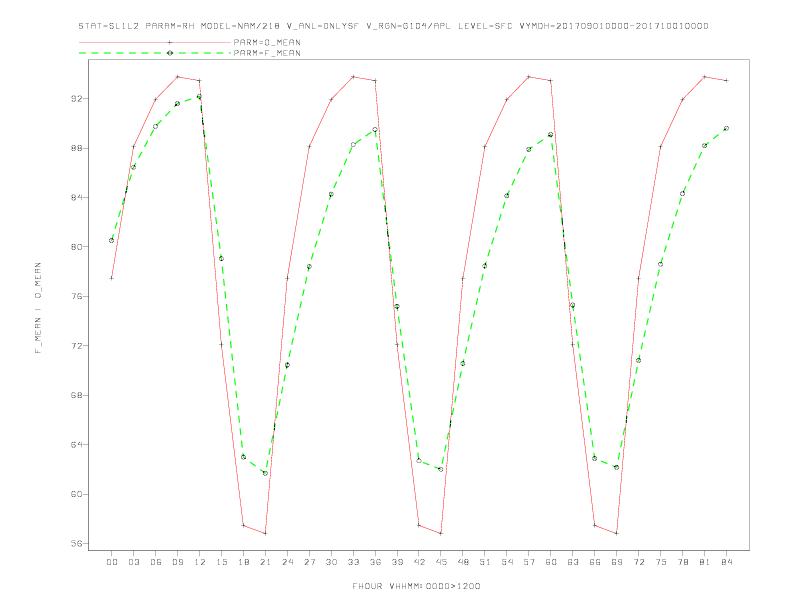The width and height of the screenshot is (792, 612).
Task: Click y-axis tick label 80
Action: pos(76,247)
